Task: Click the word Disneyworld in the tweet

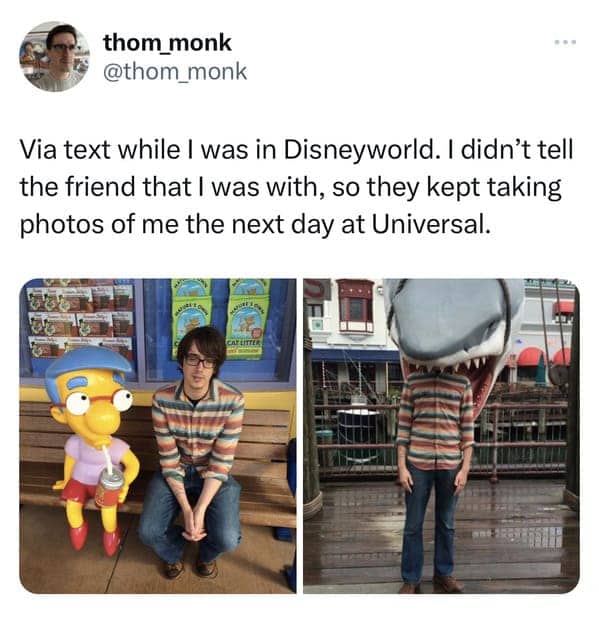Action: 357,151
